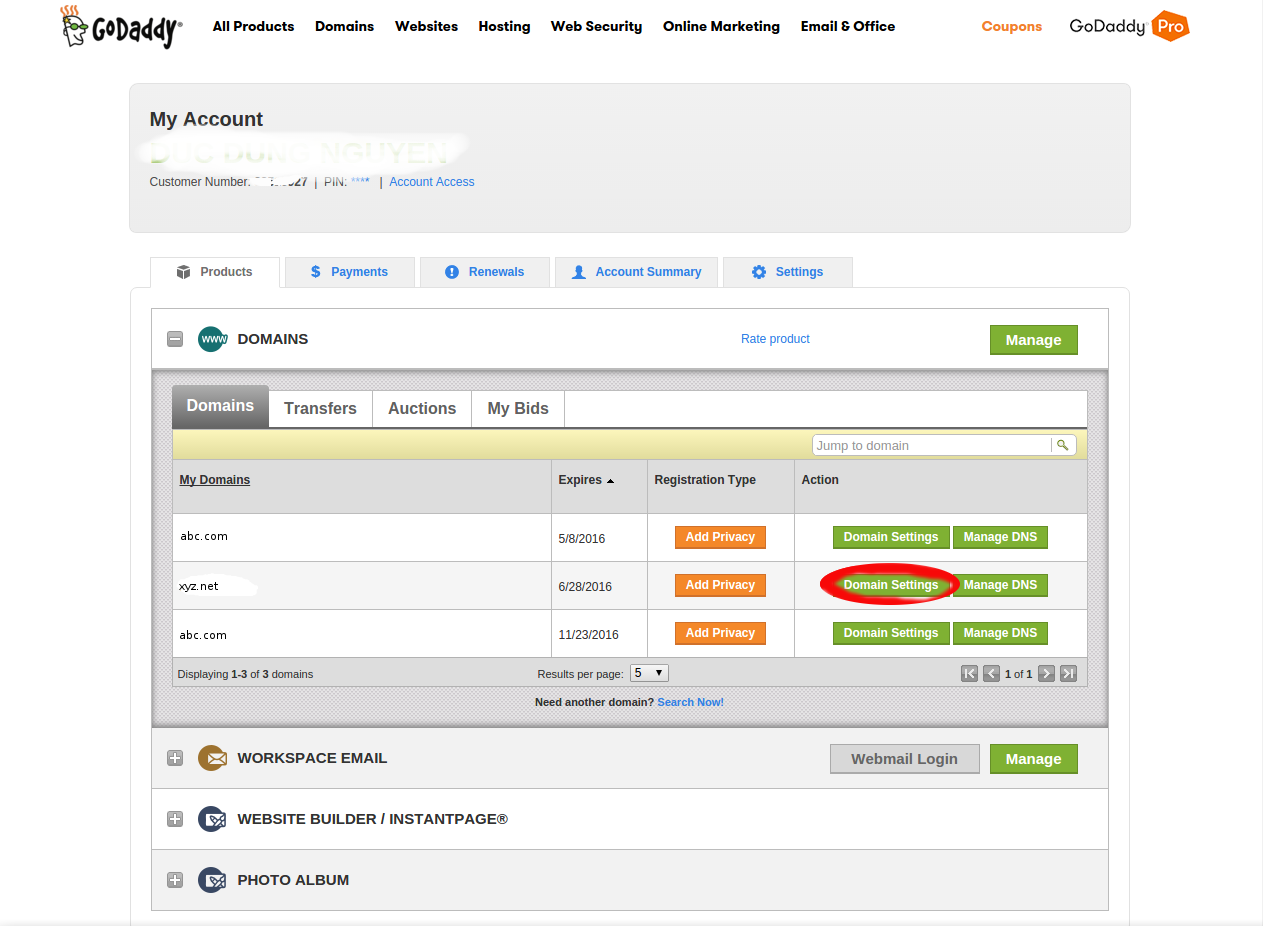Add Privacy for the domain expiring 11/23/2016
Image resolution: width=1263 pixels, height=926 pixels.
pos(720,633)
